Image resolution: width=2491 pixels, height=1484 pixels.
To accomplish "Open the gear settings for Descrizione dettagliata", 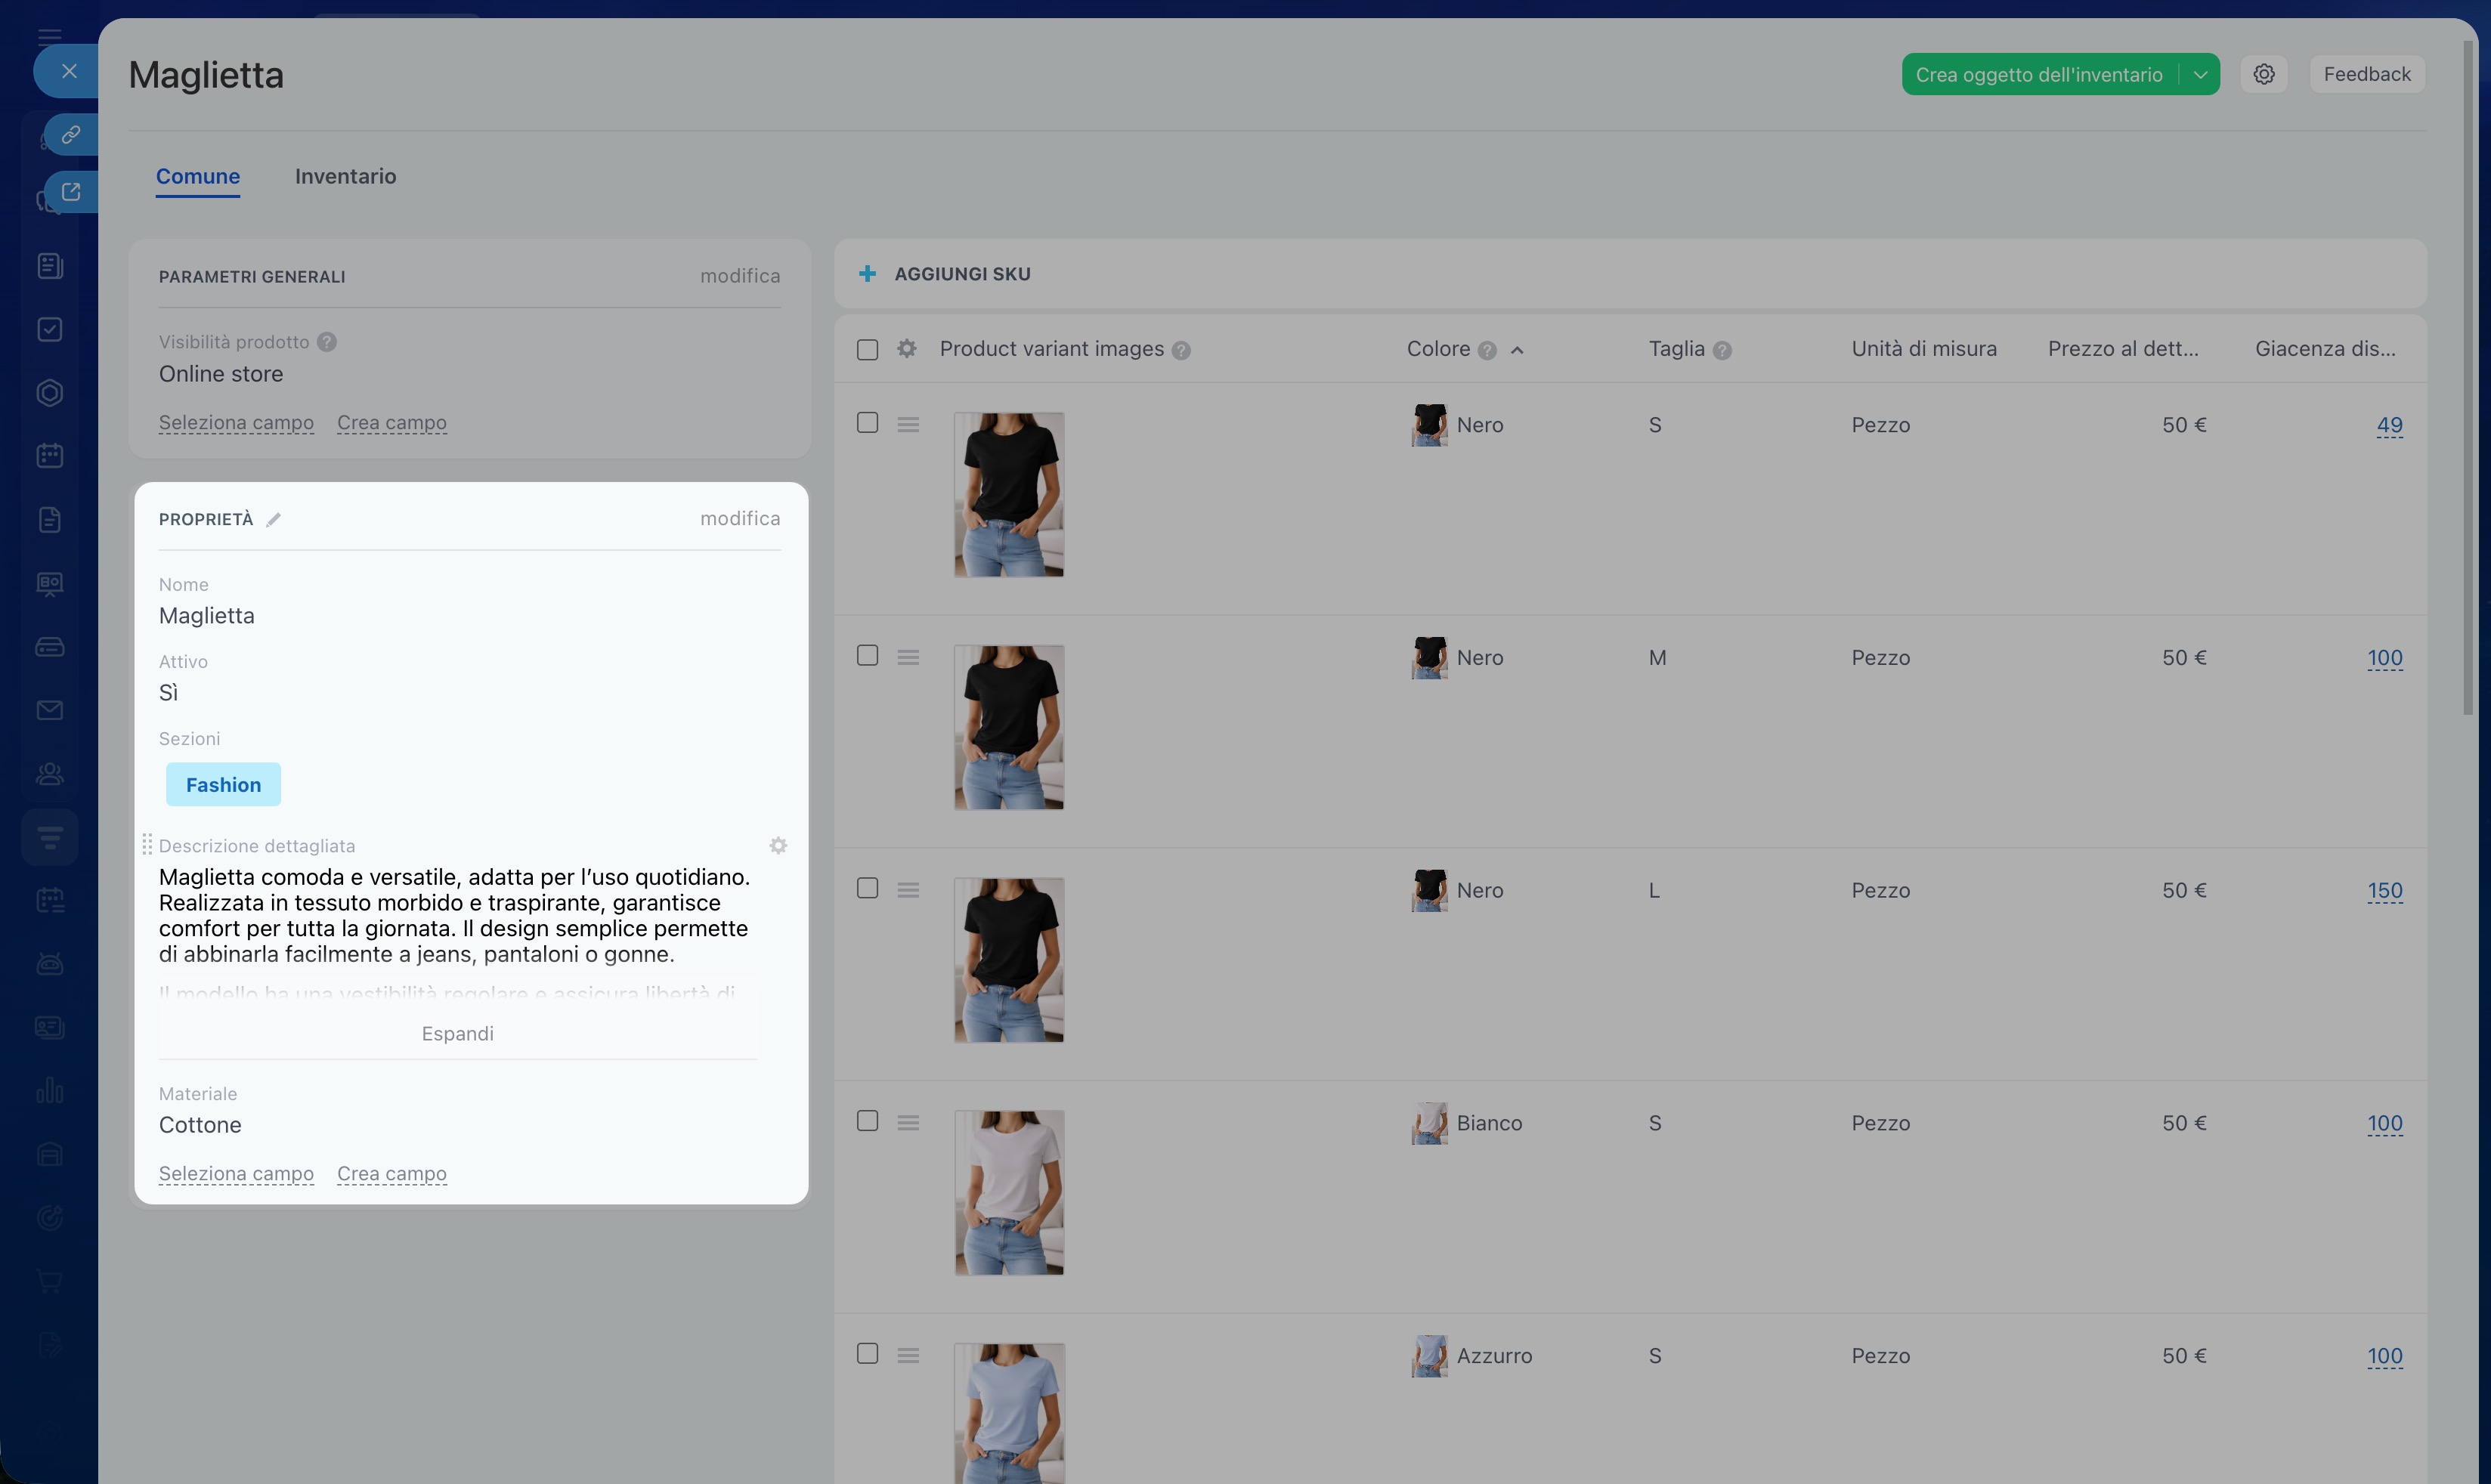I will 778,846.
